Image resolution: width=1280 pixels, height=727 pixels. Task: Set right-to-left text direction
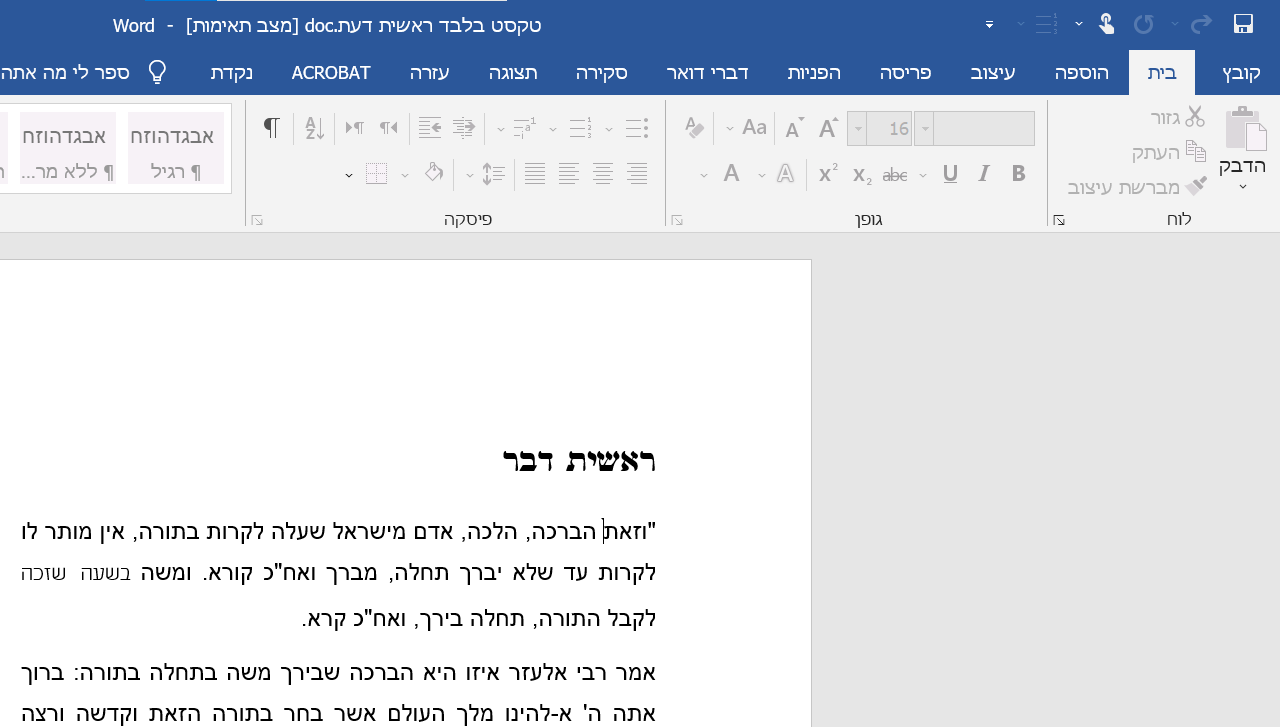click(x=388, y=128)
